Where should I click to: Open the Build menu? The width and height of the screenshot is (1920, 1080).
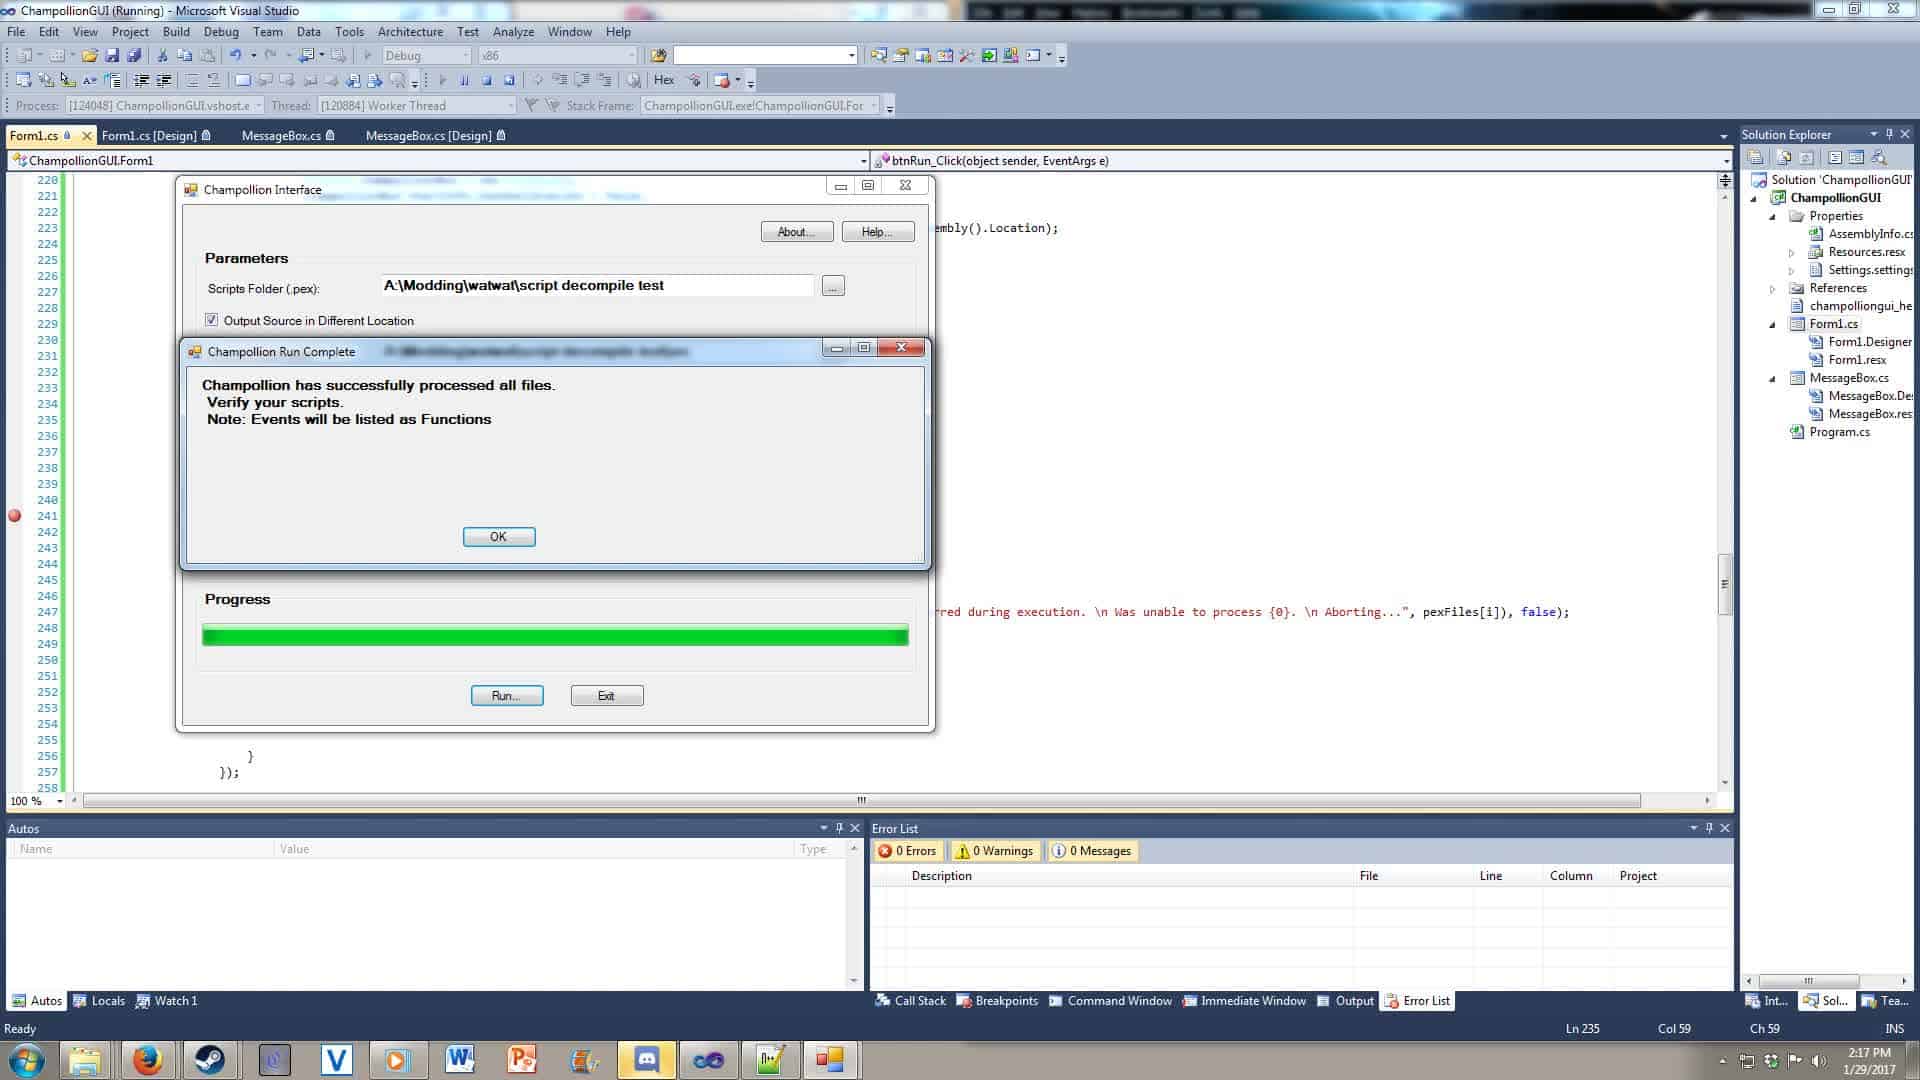[176, 32]
